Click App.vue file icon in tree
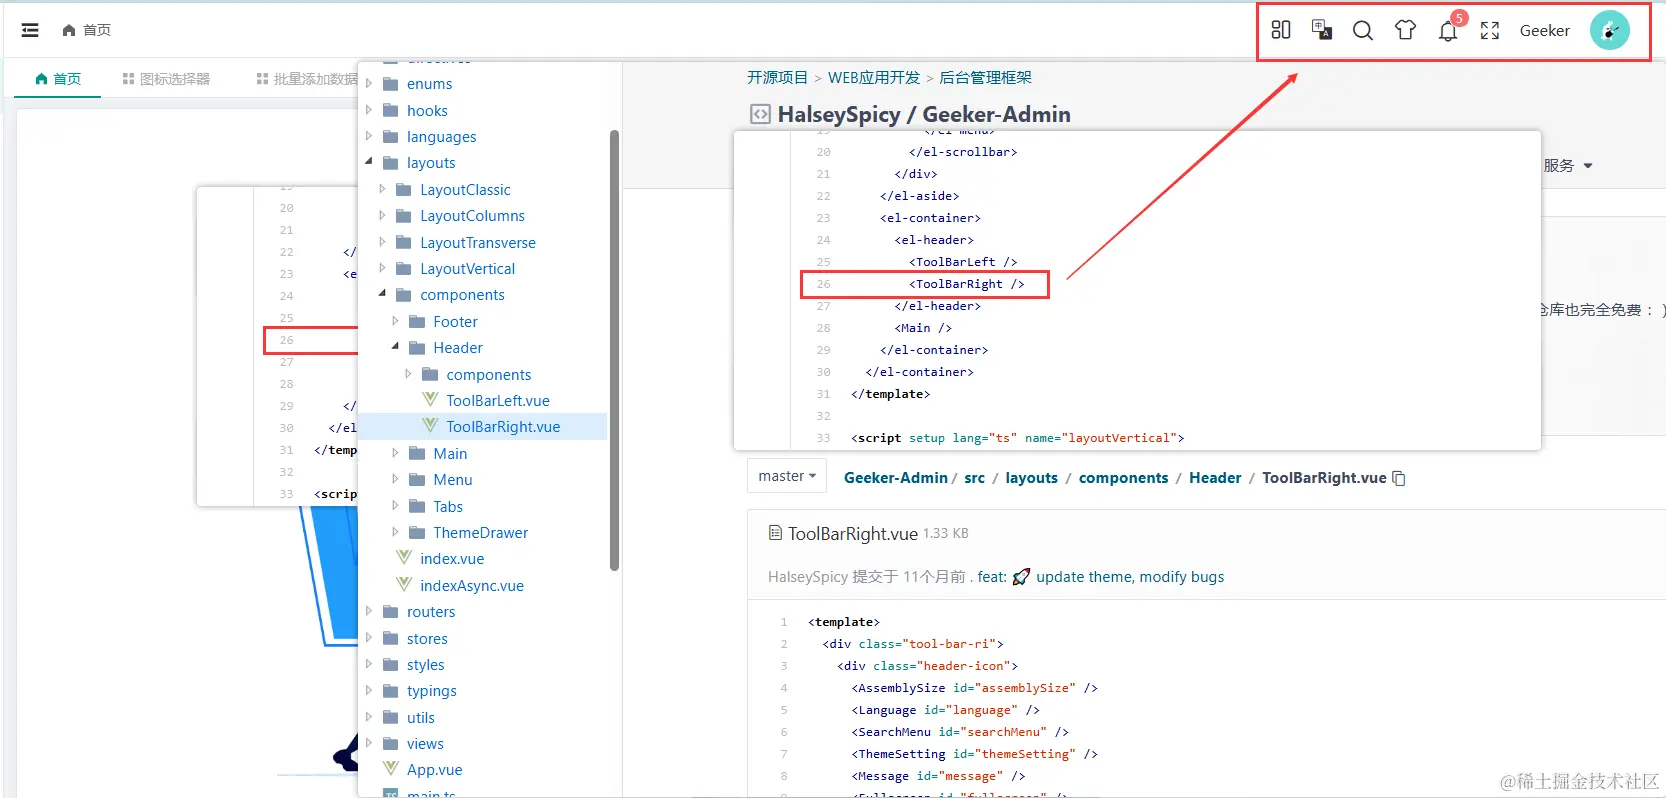1666x798 pixels. pyautogui.click(x=391, y=769)
